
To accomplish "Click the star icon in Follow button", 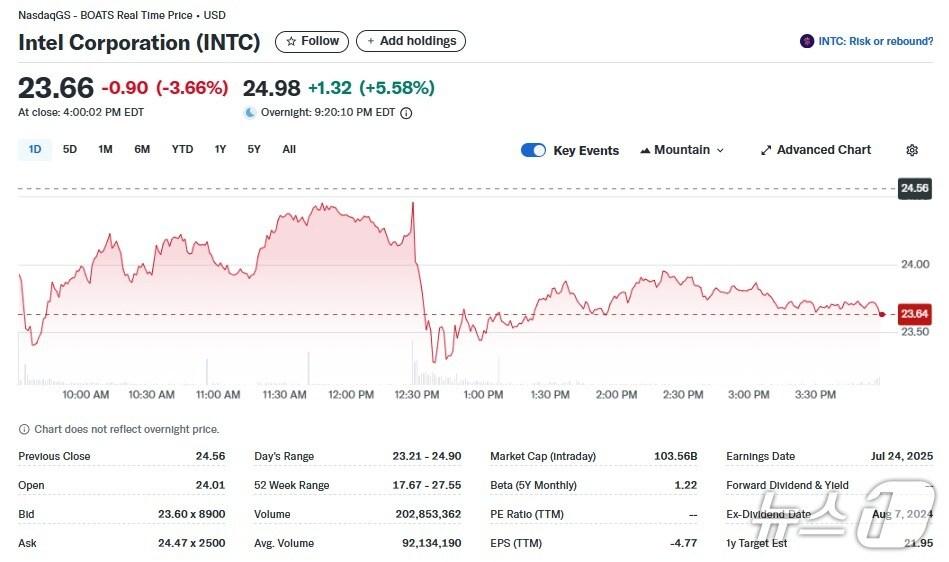I will pyautogui.click(x=291, y=41).
